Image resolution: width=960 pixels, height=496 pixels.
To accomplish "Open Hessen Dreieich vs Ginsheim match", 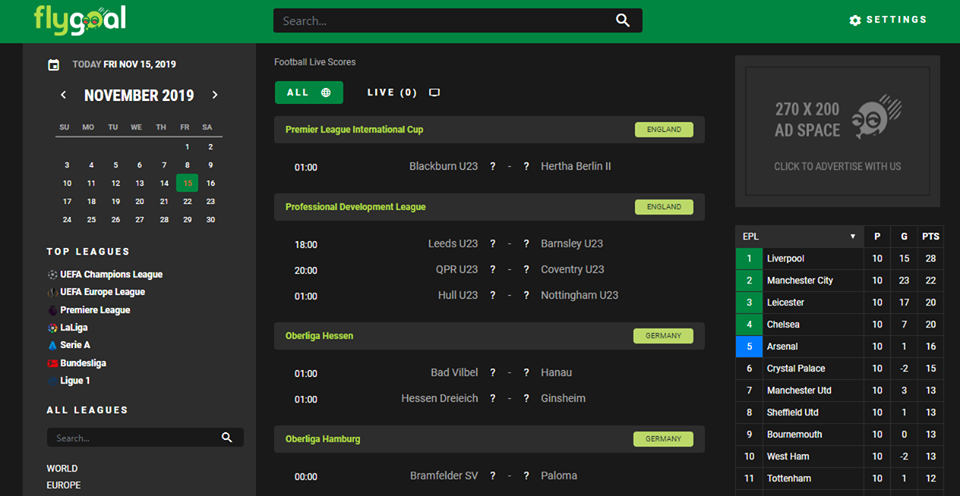I will point(489,399).
